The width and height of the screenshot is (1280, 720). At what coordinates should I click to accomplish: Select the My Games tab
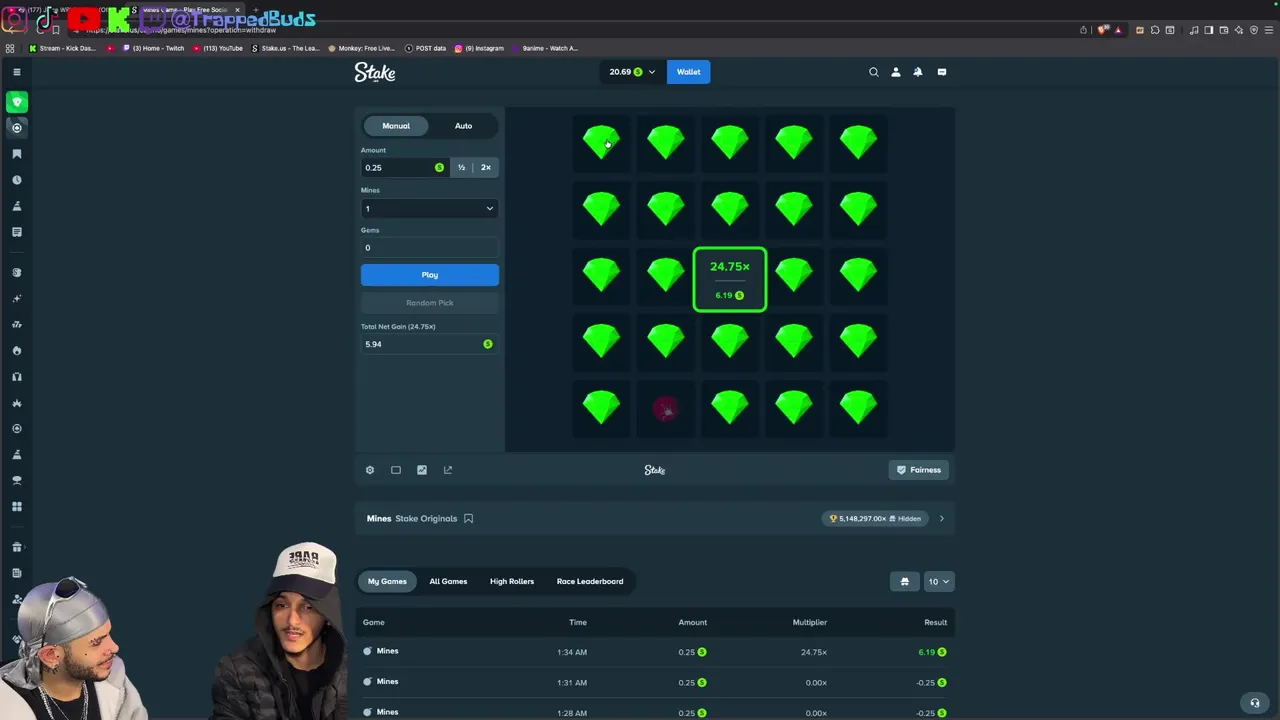tap(387, 582)
